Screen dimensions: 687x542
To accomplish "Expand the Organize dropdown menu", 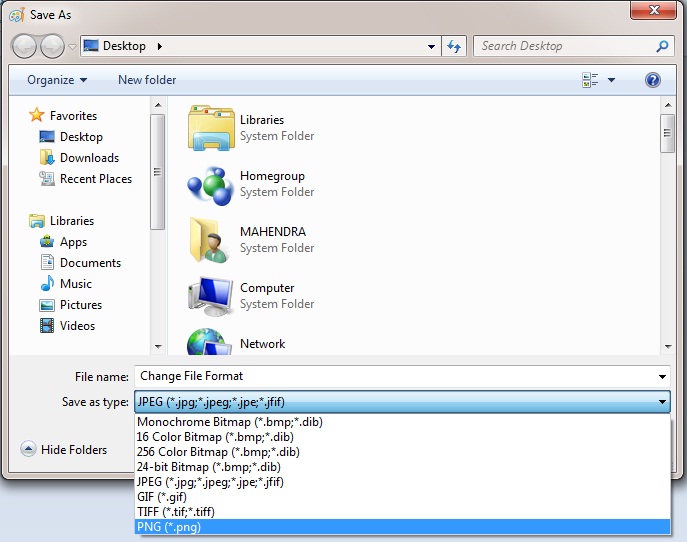I will [x=57, y=80].
